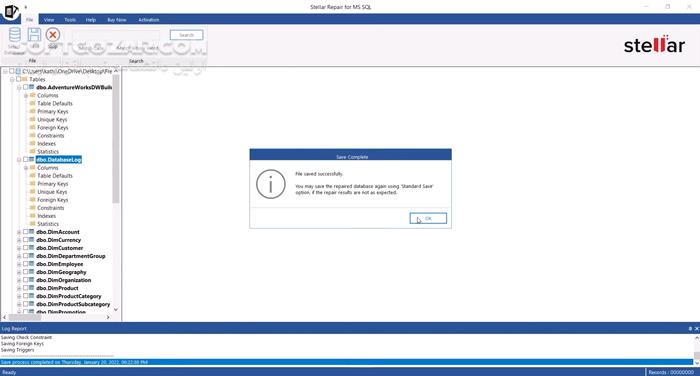Screen dimensions: 700x376
Task: Pin the Log Report panel
Action: (x=690, y=329)
